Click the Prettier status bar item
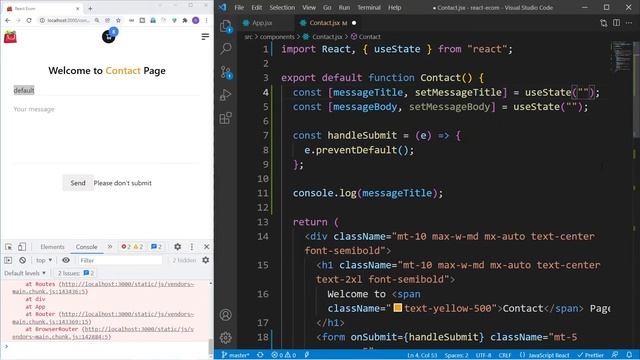The width and height of the screenshot is (640, 360). point(590,355)
